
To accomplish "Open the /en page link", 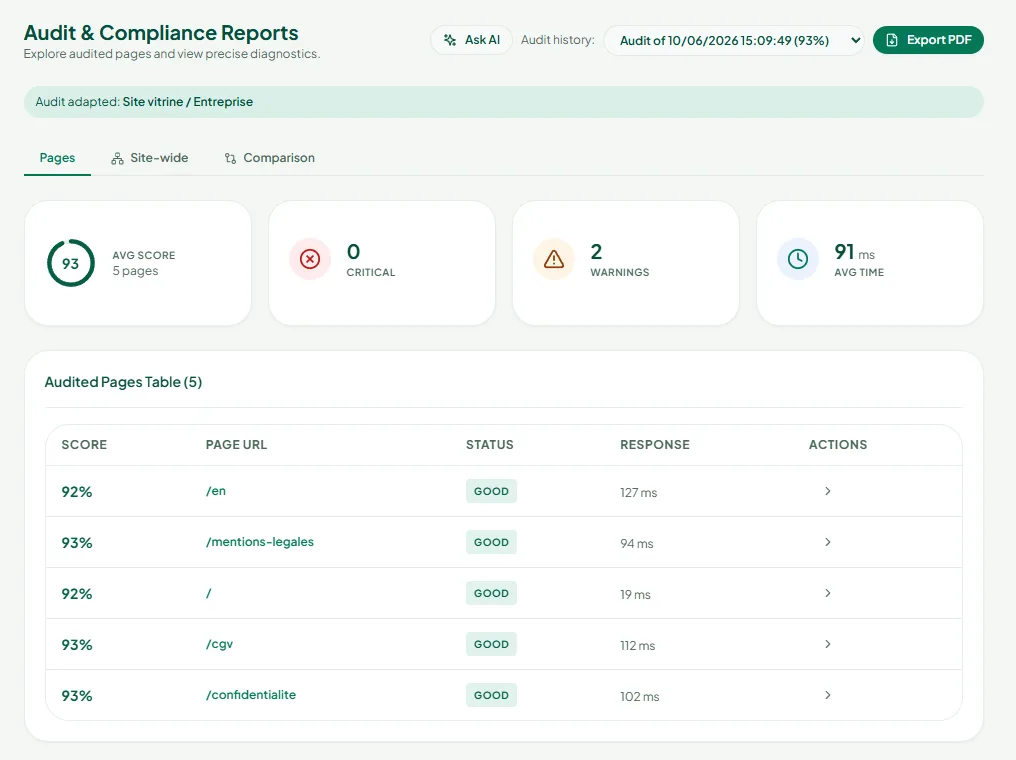I will click(x=216, y=491).
